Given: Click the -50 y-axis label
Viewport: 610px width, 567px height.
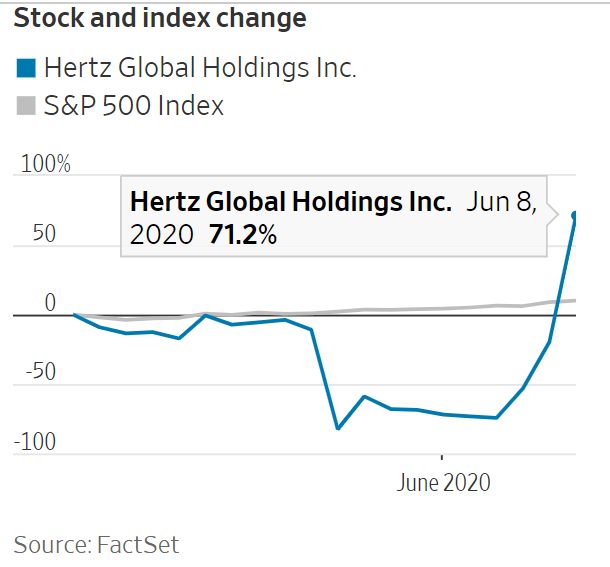Looking at the screenshot, I should point(43,372).
